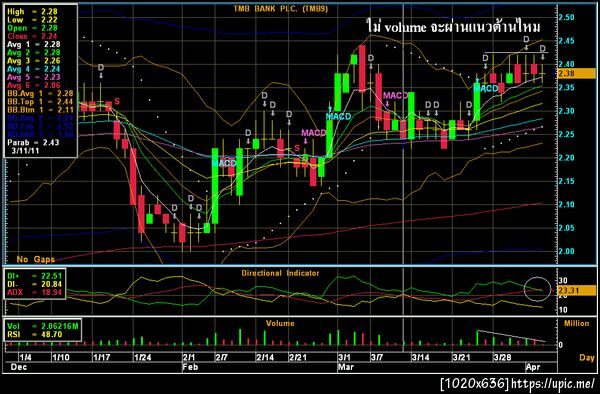Click the "Apr" month label
The width and height of the screenshot is (600, 394).
[533, 367]
